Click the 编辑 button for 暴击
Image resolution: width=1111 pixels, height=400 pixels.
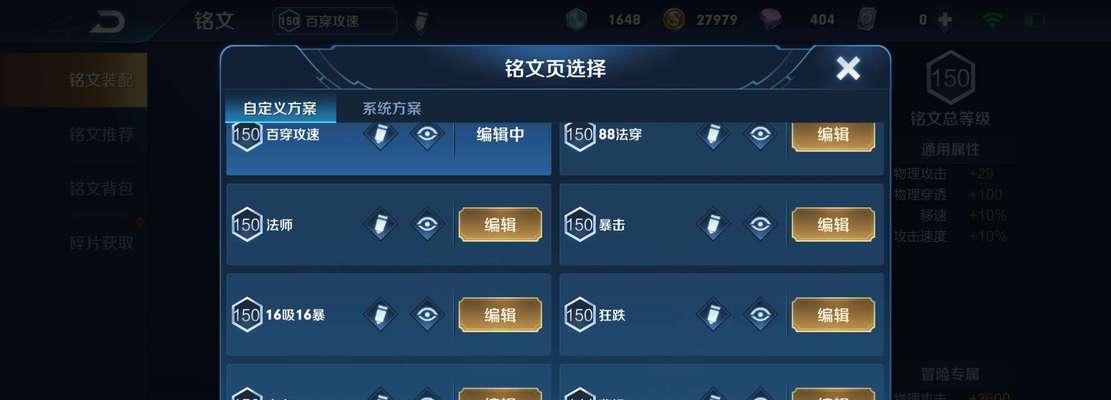click(x=833, y=224)
